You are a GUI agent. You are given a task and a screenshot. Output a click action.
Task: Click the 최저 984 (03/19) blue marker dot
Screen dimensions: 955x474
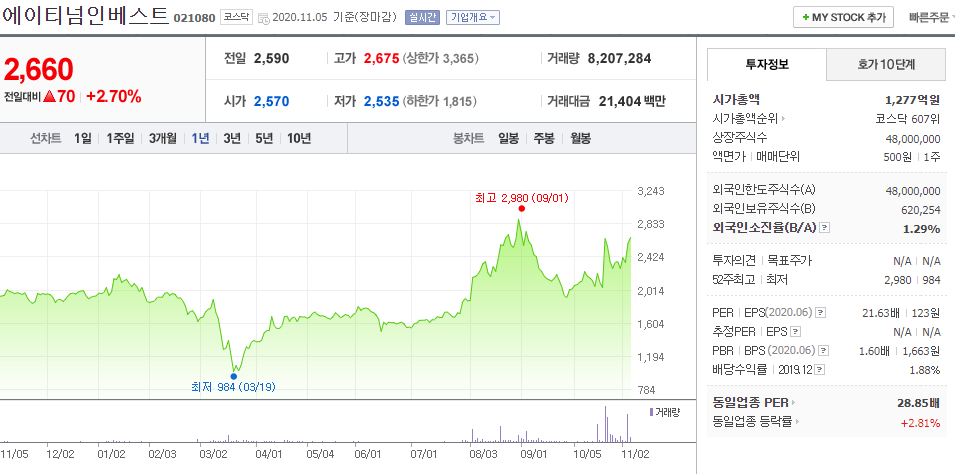pos(233,377)
